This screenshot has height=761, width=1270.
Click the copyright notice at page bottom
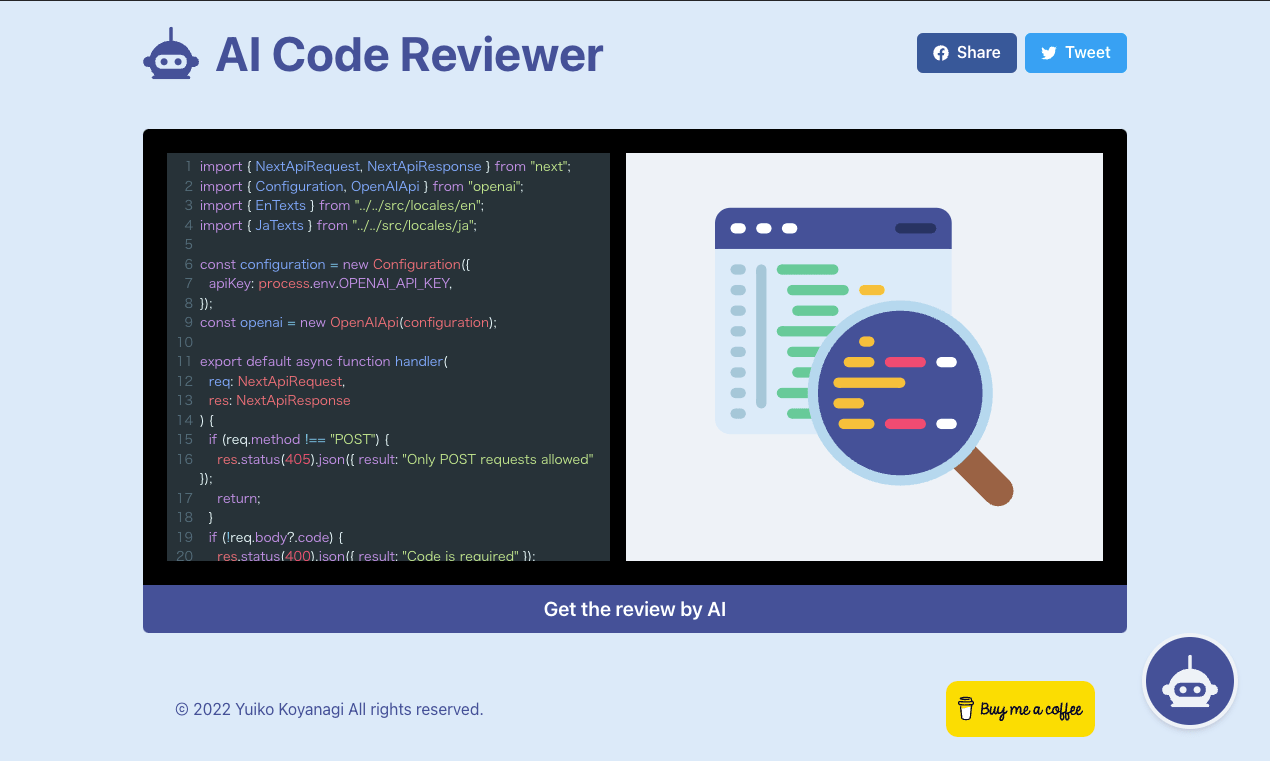[329, 709]
